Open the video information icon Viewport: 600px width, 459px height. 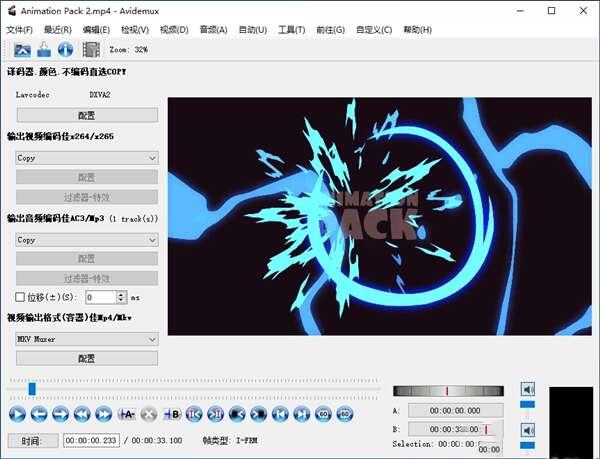pyautogui.click(x=65, y=49)
